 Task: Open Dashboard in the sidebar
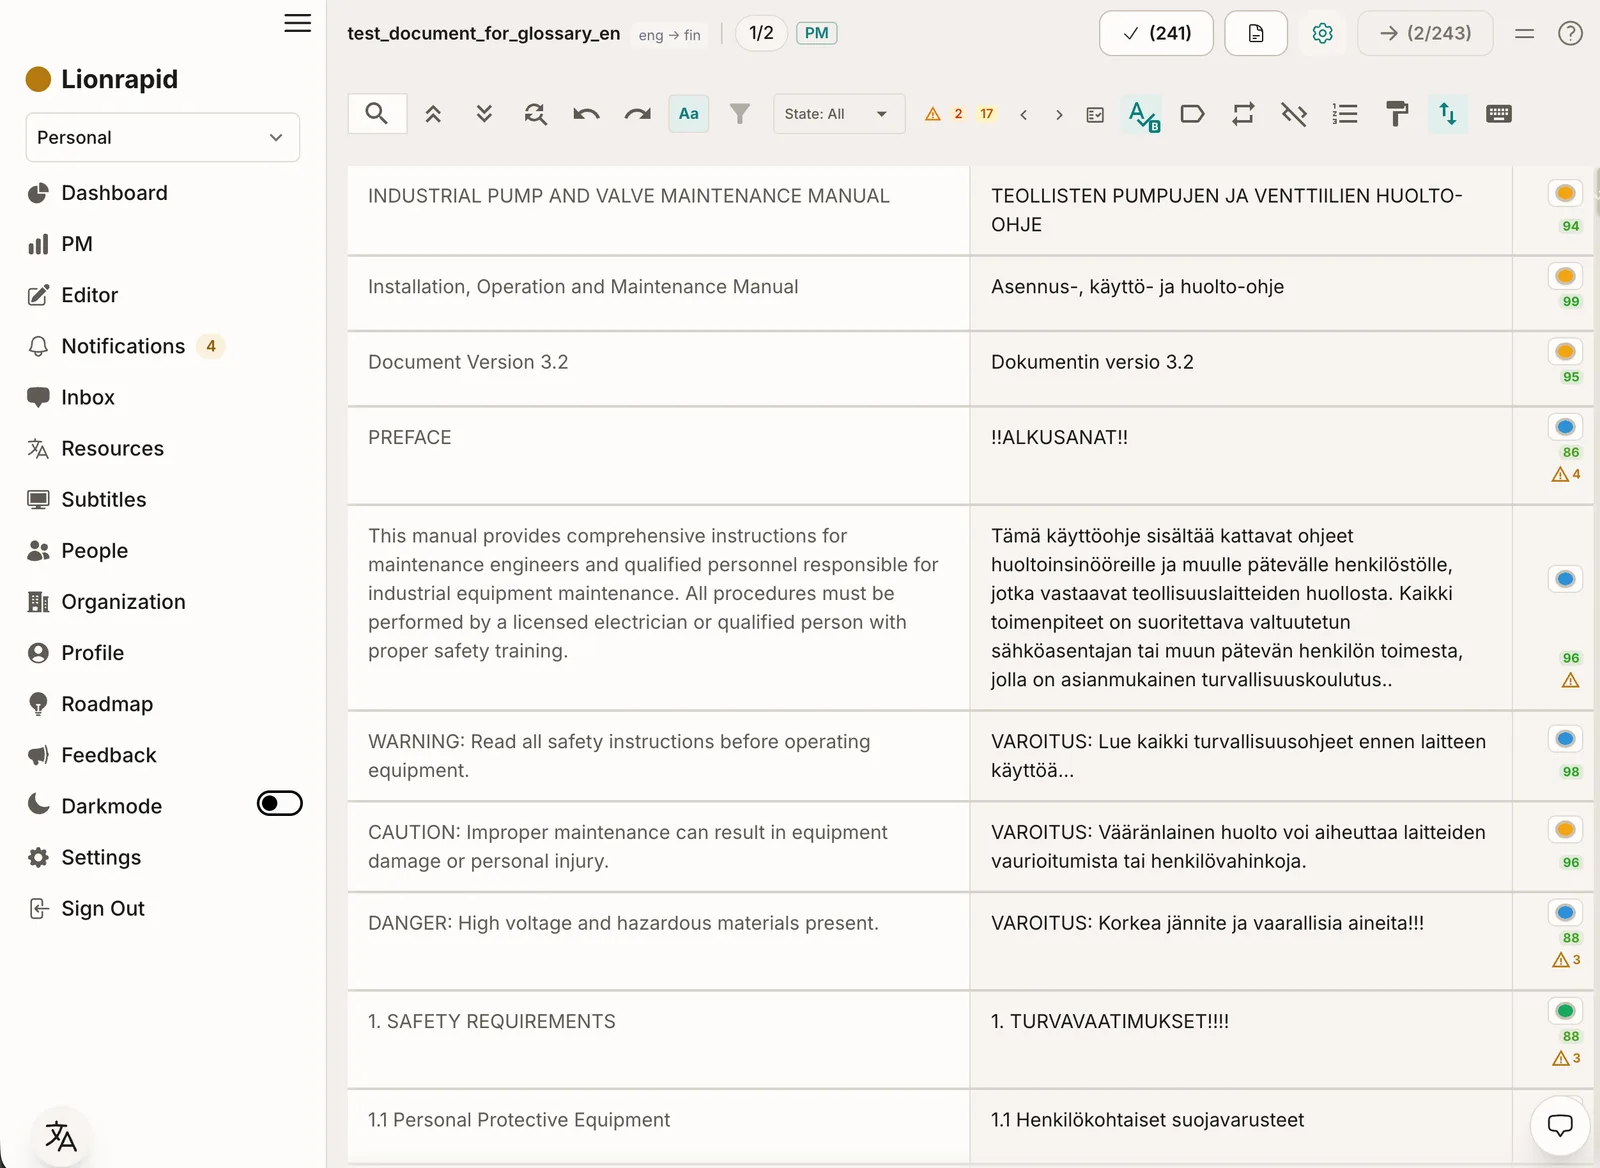(x=114, y=193)
